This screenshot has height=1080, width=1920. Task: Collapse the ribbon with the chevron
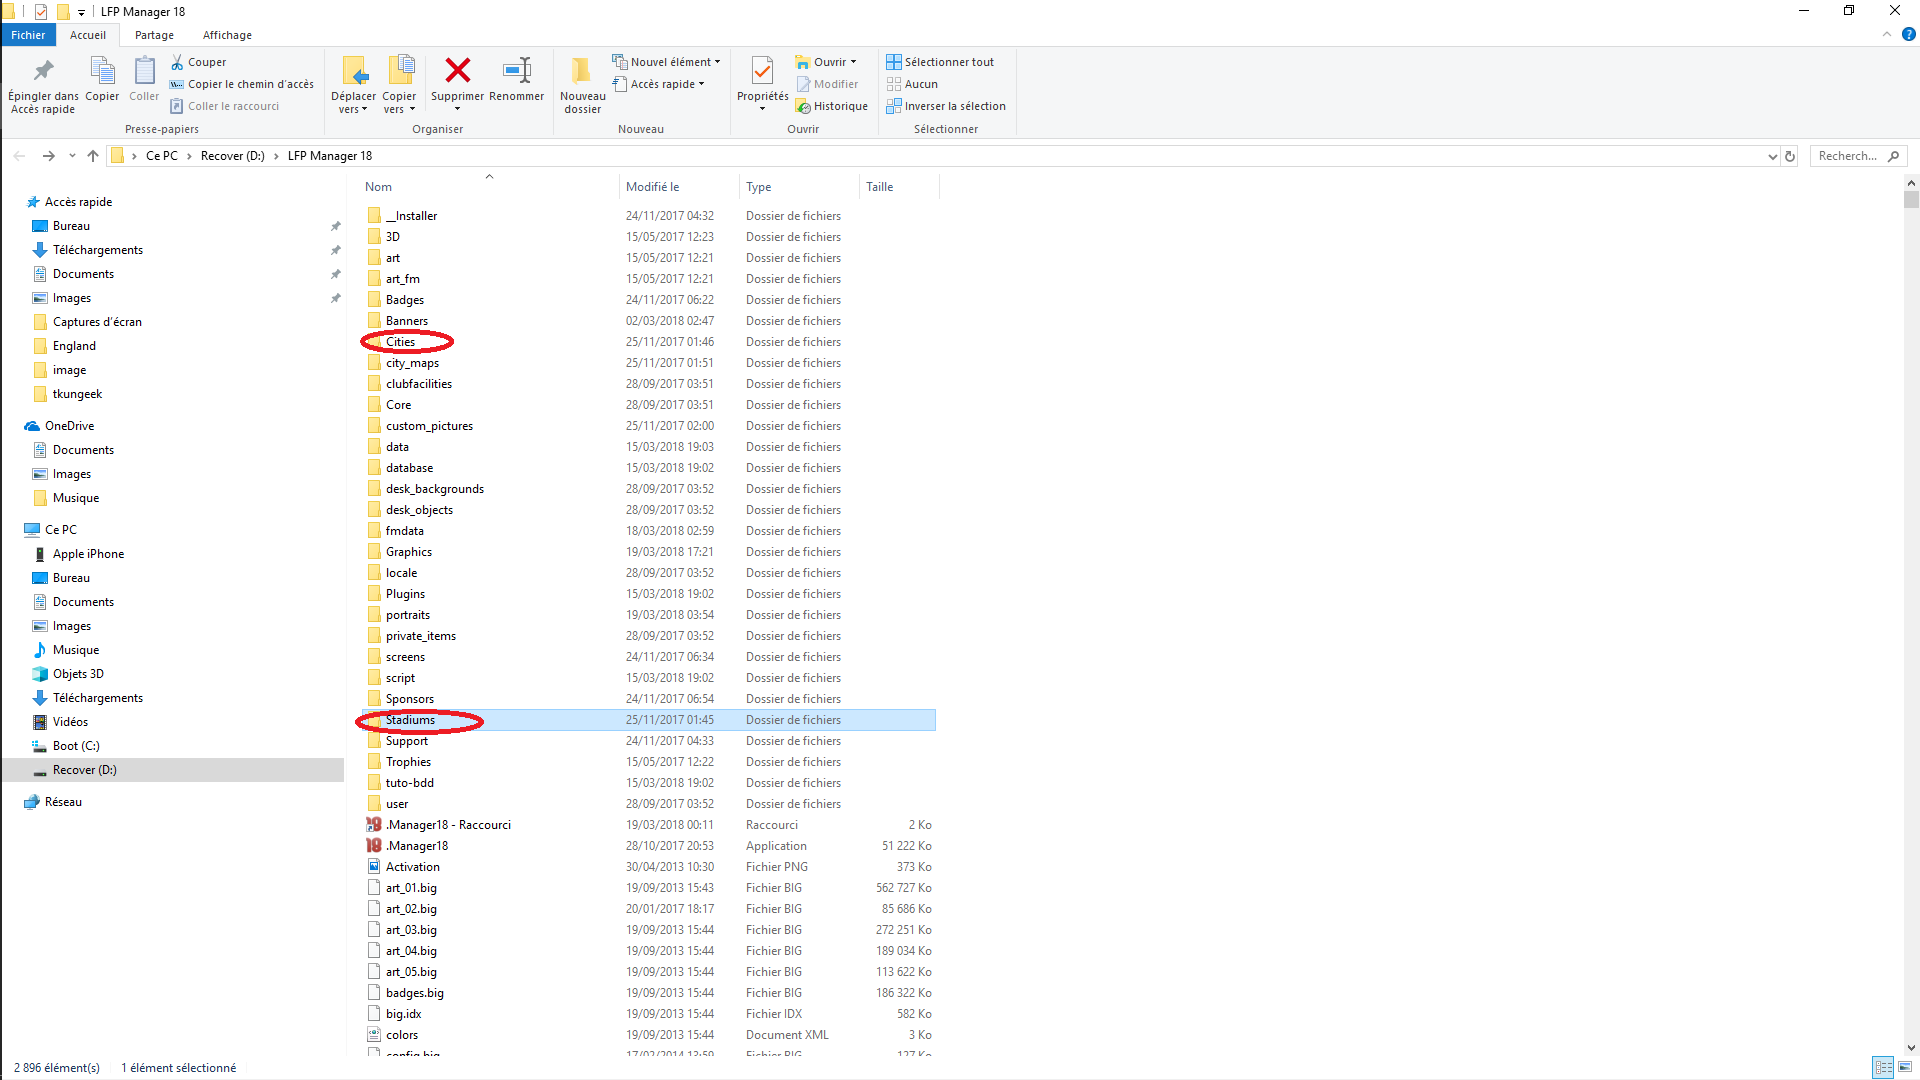point(1887,34)
